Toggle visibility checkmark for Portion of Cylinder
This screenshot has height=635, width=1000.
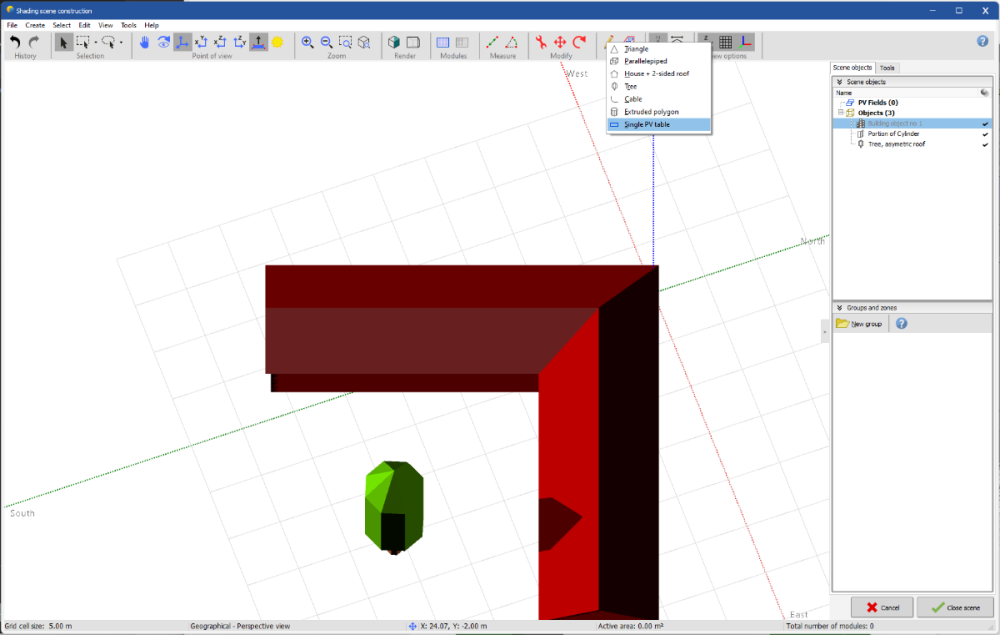tap(985, 133)
